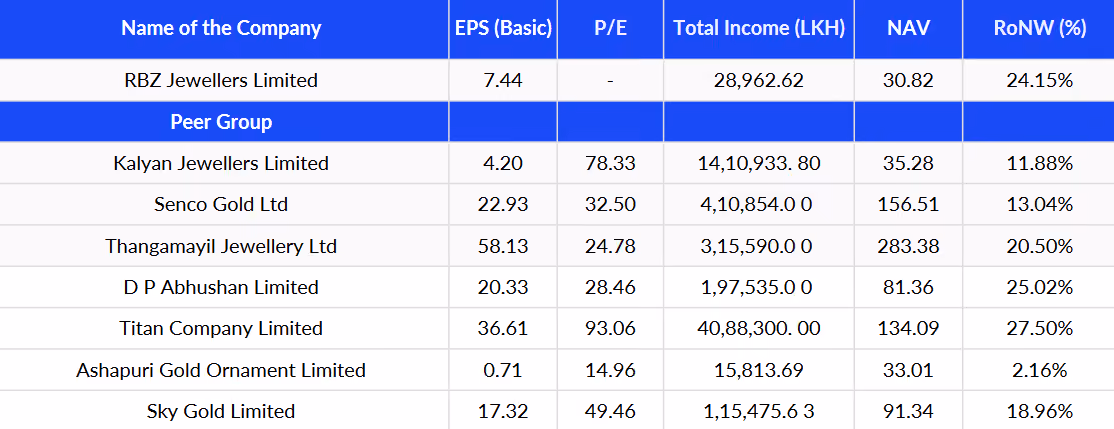The height and width of the screenshot is (429, 1114).
Task: Select the 'Peer Group' section label
Action: (221, 122)
